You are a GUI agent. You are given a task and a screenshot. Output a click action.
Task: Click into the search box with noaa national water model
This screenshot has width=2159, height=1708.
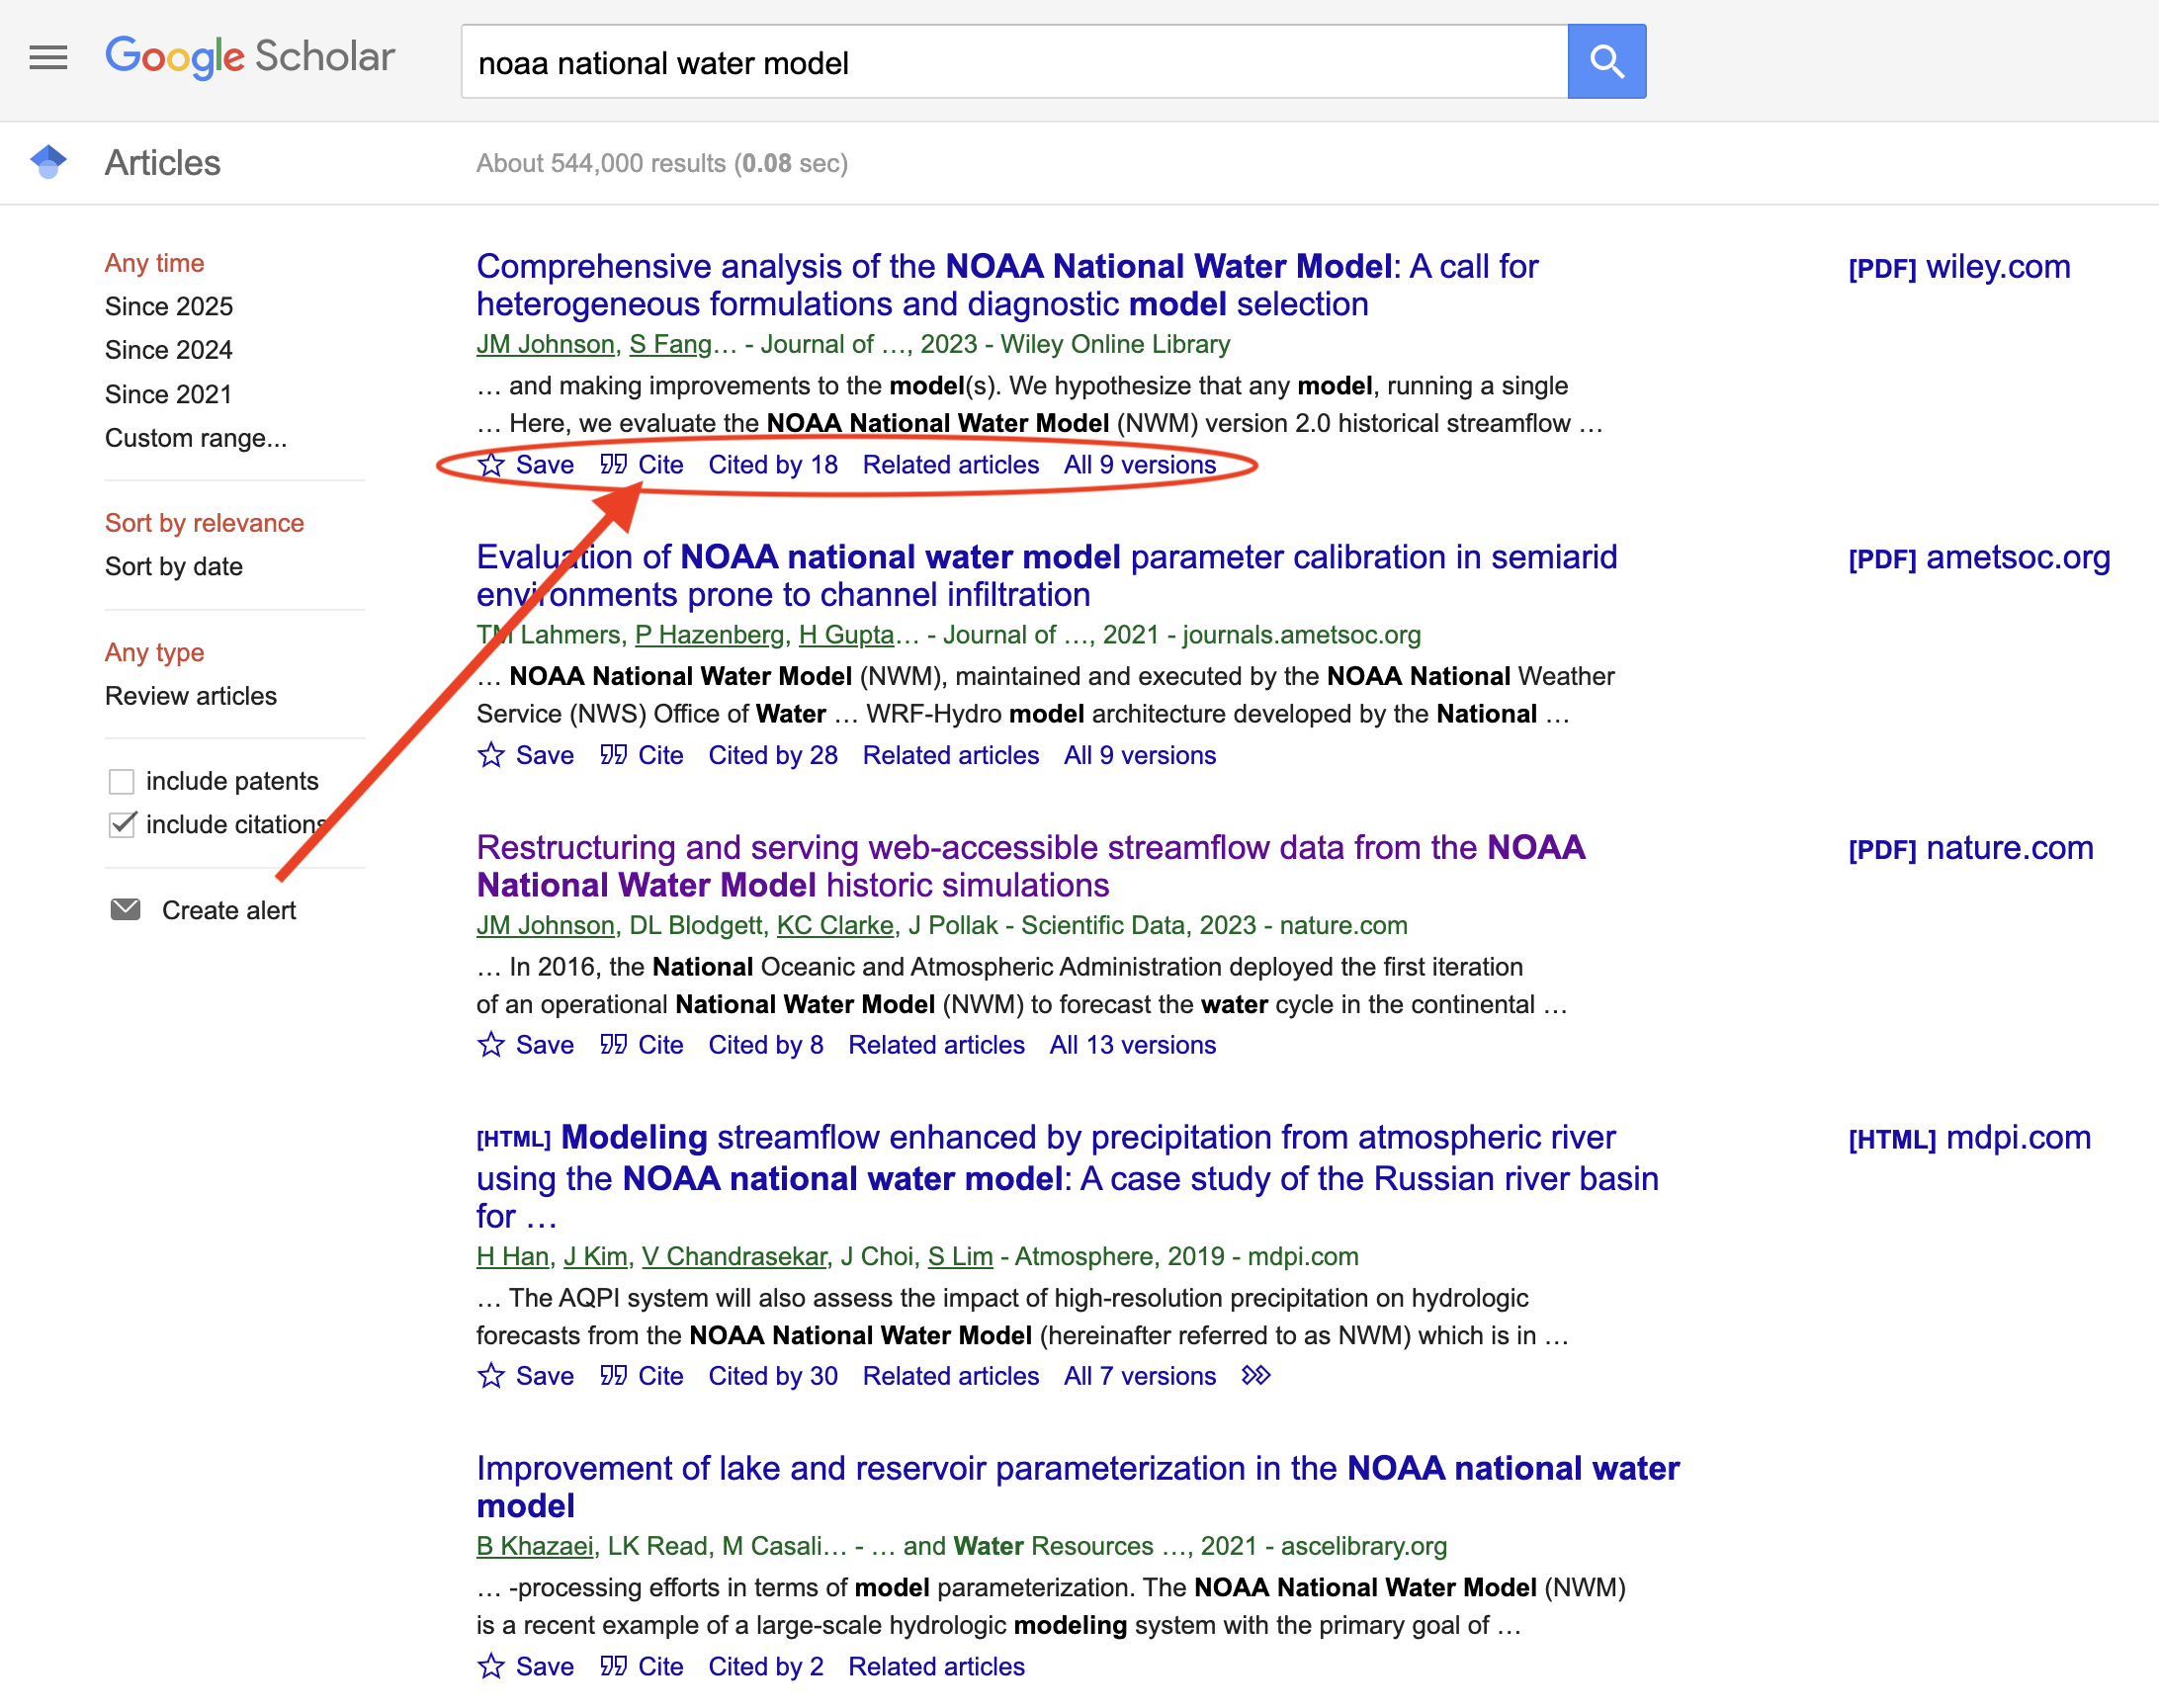(1014, 62)
